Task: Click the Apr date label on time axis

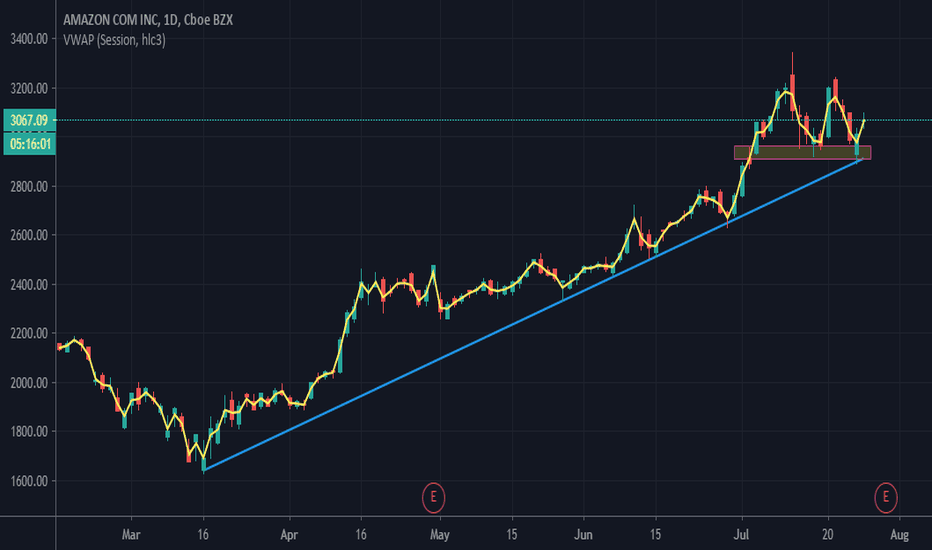Action: (x=289, y=535)
